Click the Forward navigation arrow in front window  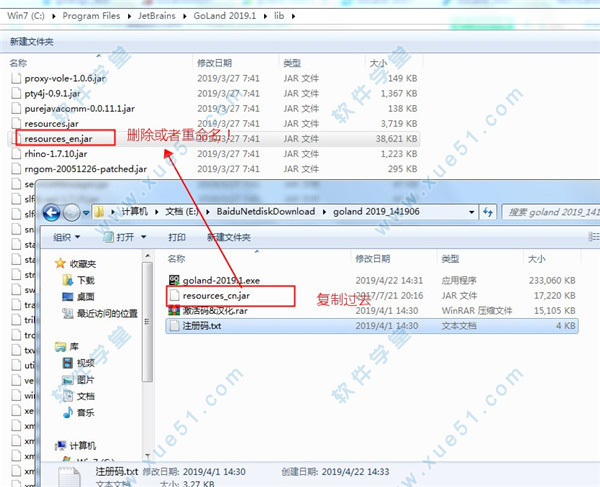pos(71,213)
